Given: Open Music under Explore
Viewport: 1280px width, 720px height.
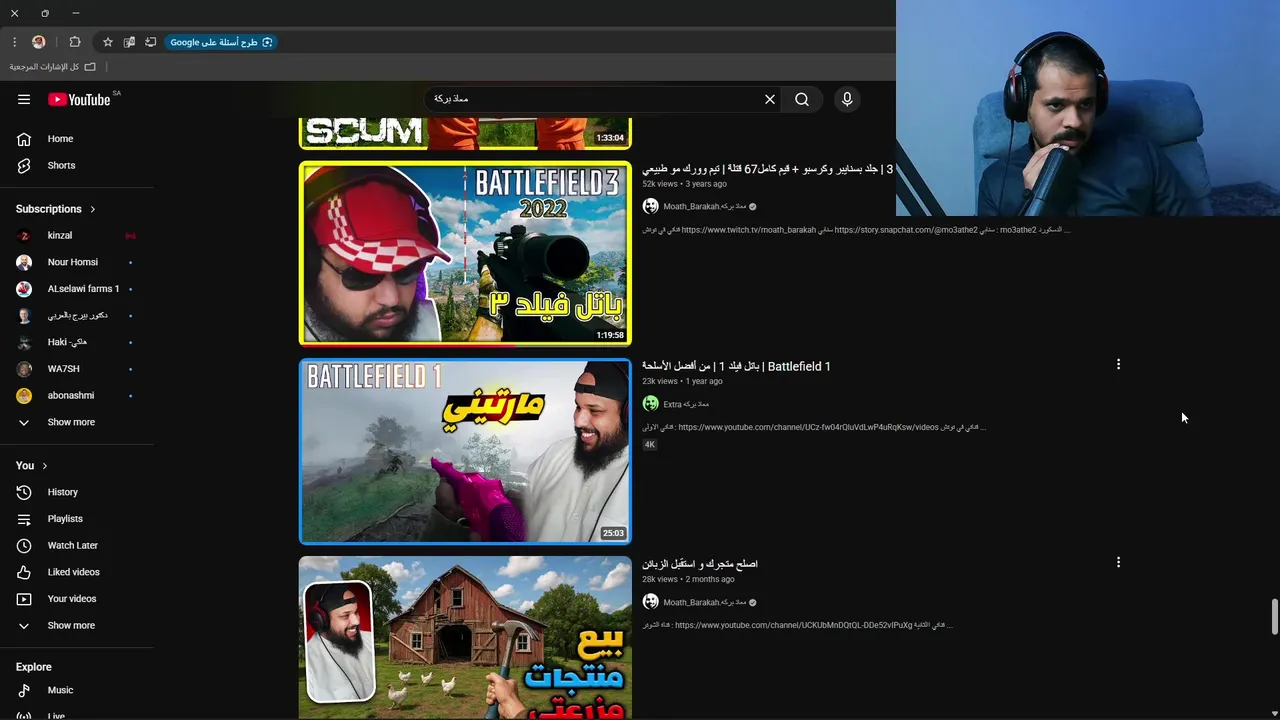Looking at the screenshot, I should 77,690.
